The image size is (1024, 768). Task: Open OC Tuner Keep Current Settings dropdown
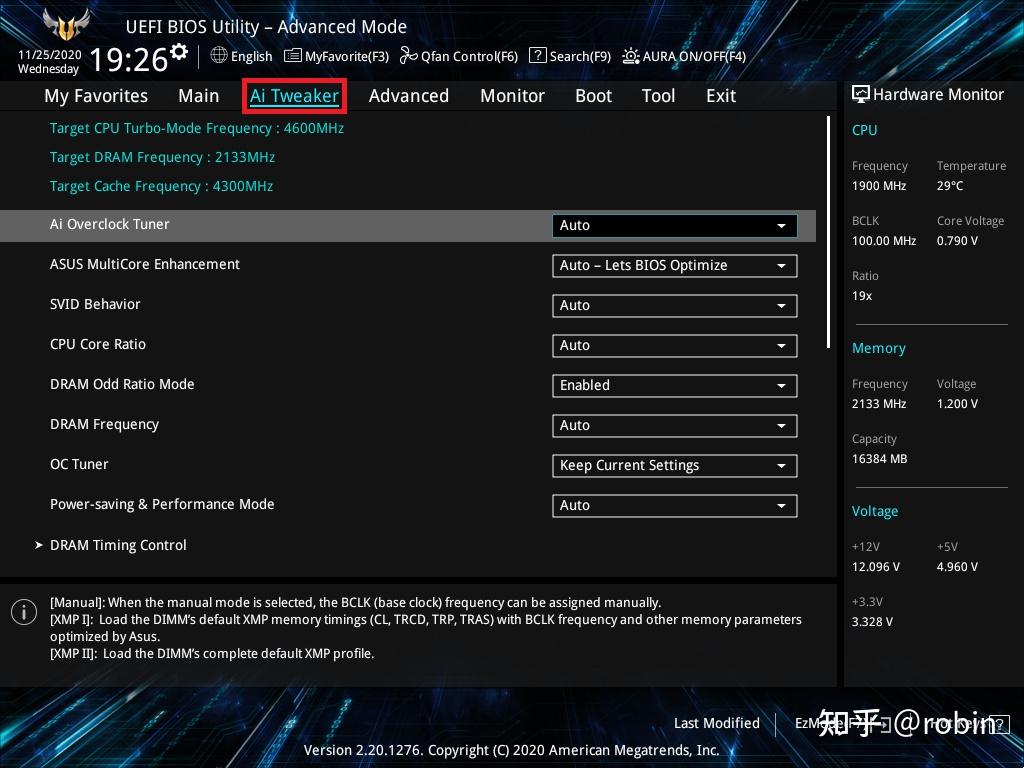675,466
